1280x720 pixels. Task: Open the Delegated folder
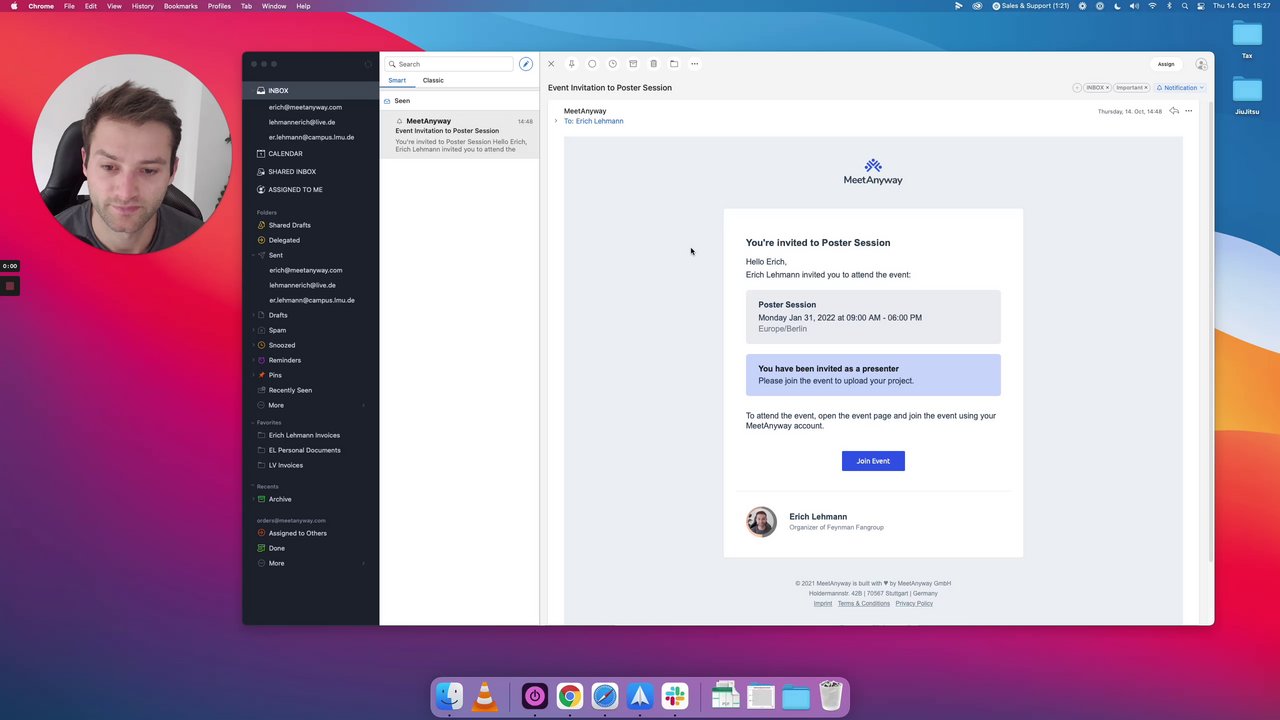(x=284, y=240)
